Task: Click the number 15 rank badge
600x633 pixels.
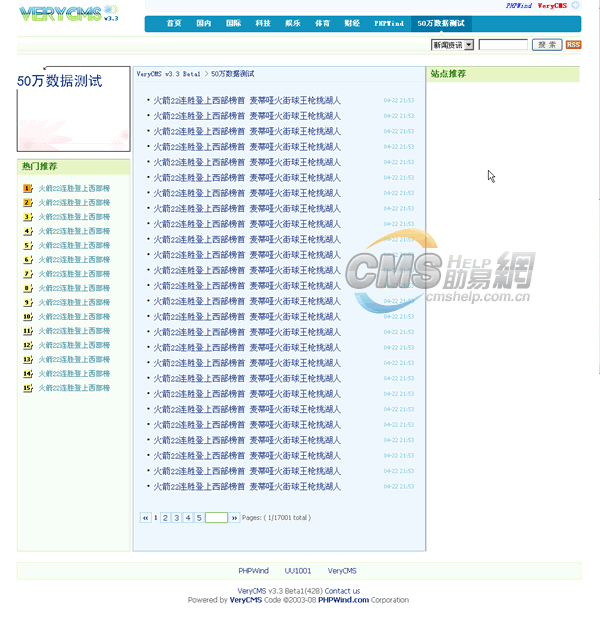Action: pyautogui.click(x=28, y=388)
